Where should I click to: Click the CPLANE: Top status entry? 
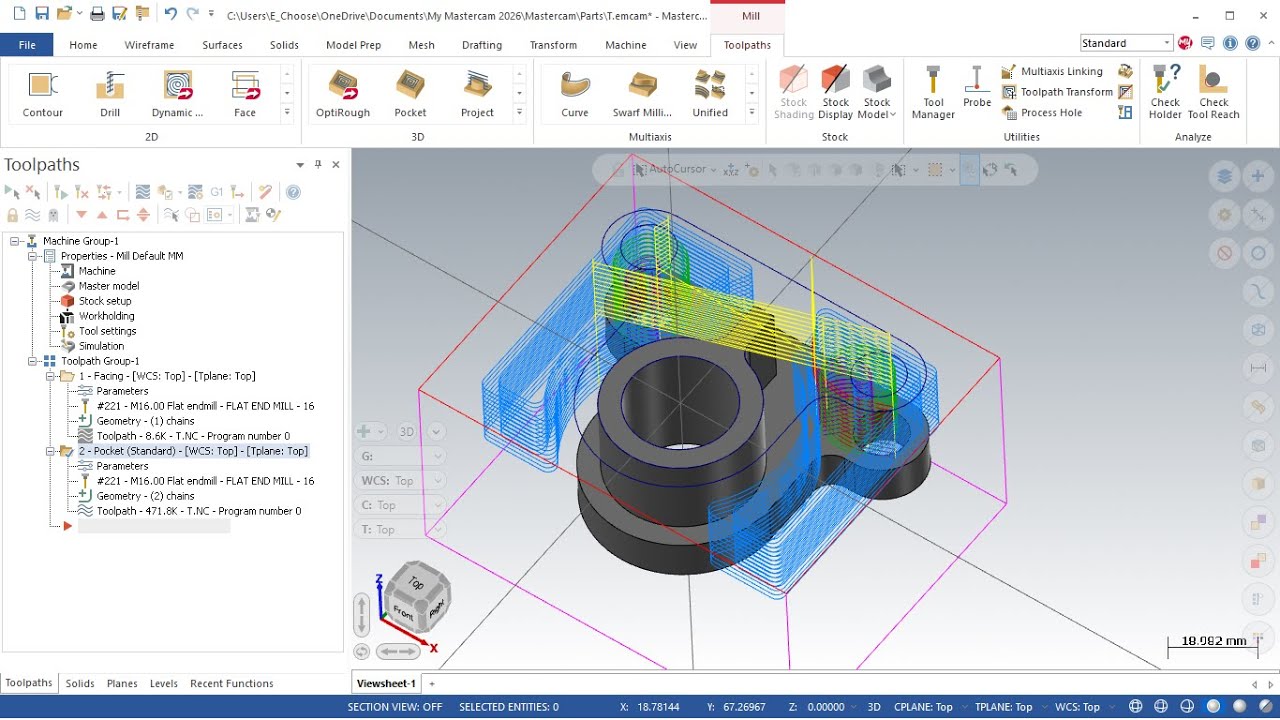(x=921, y=707)
